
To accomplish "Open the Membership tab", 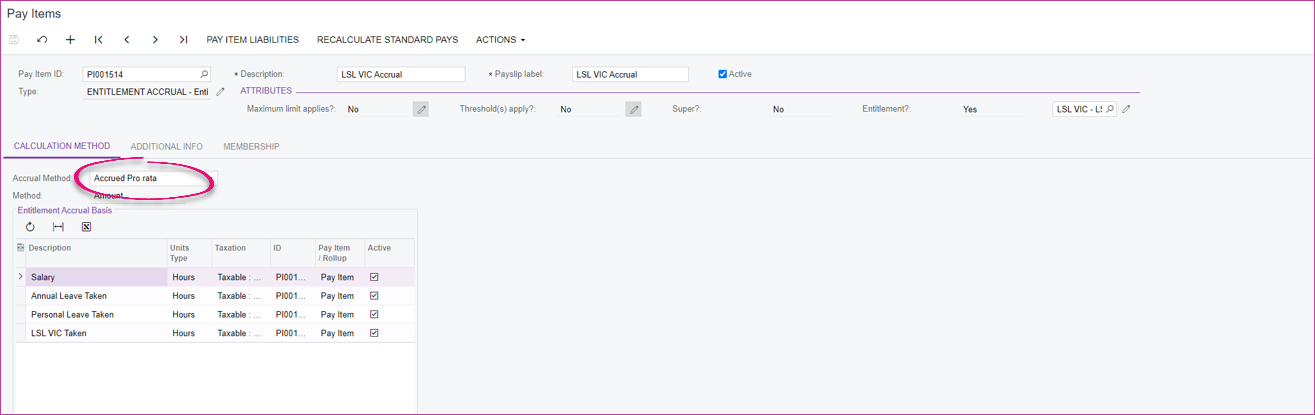I will (x=251, y=147).
